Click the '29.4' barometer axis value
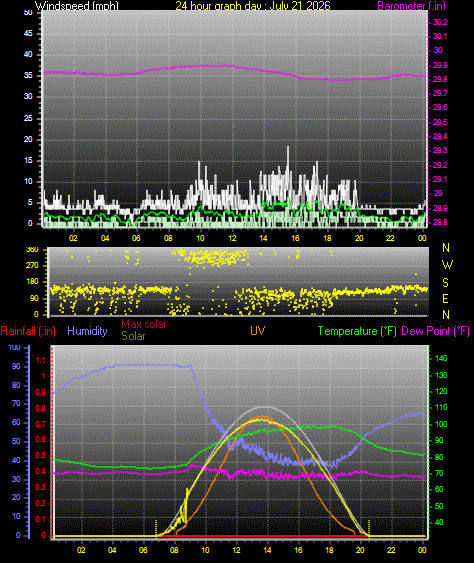 point(440,136)
